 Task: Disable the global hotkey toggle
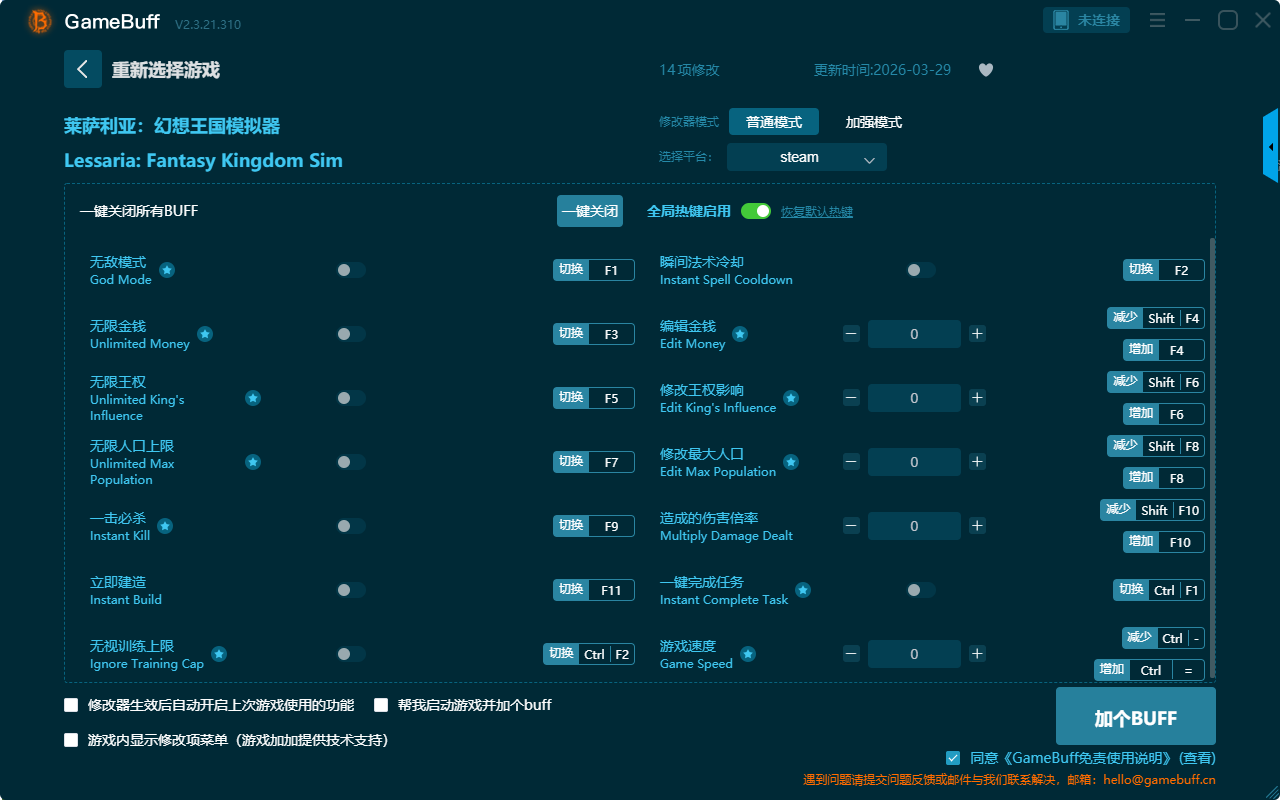(756, 211)
